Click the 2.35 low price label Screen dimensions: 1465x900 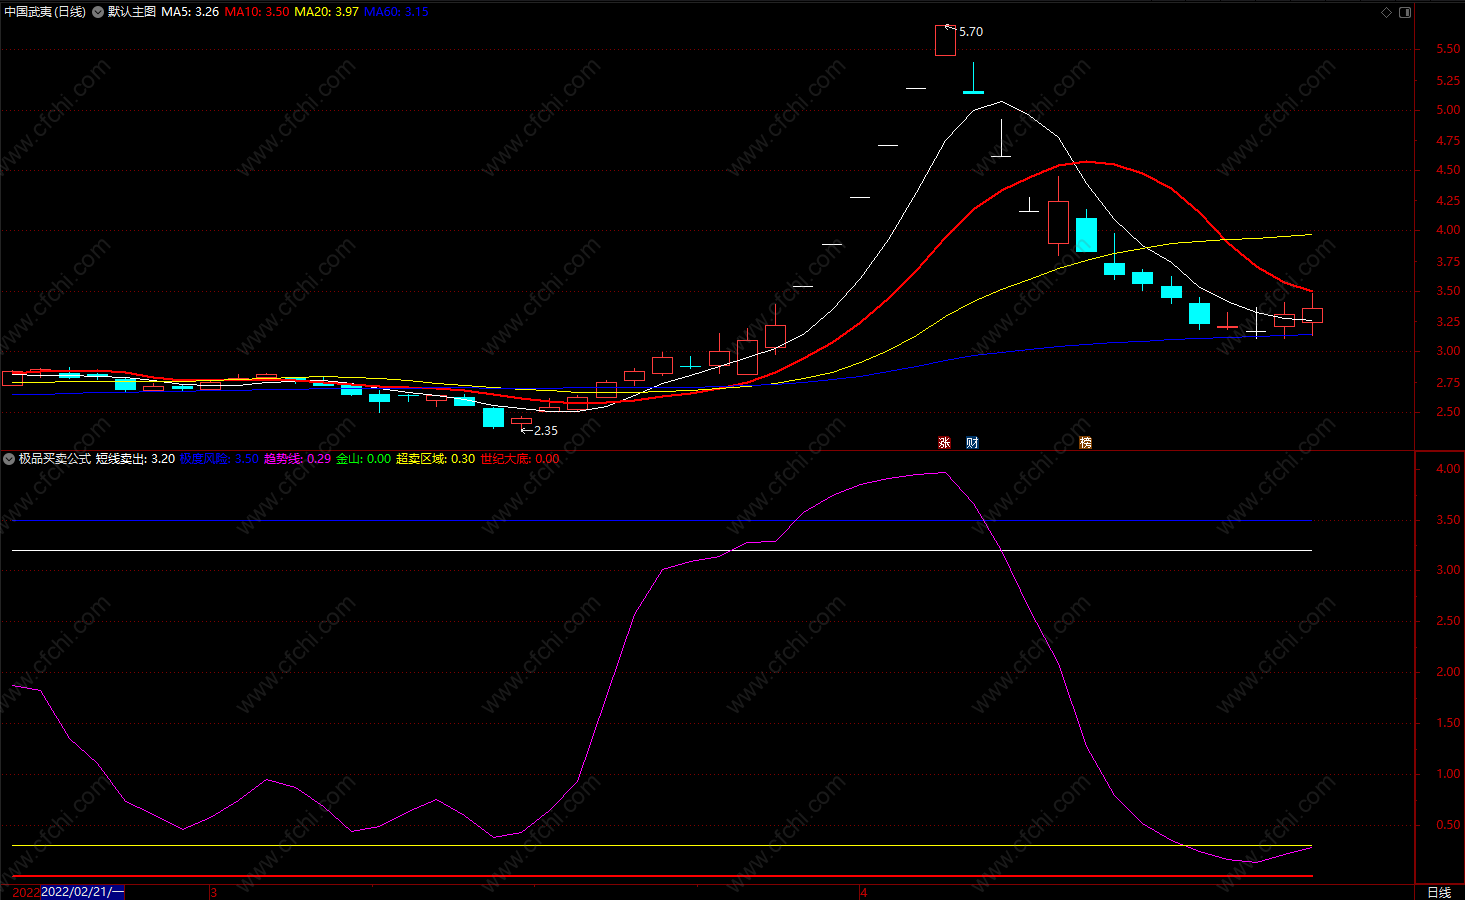(x=546, y=431)
